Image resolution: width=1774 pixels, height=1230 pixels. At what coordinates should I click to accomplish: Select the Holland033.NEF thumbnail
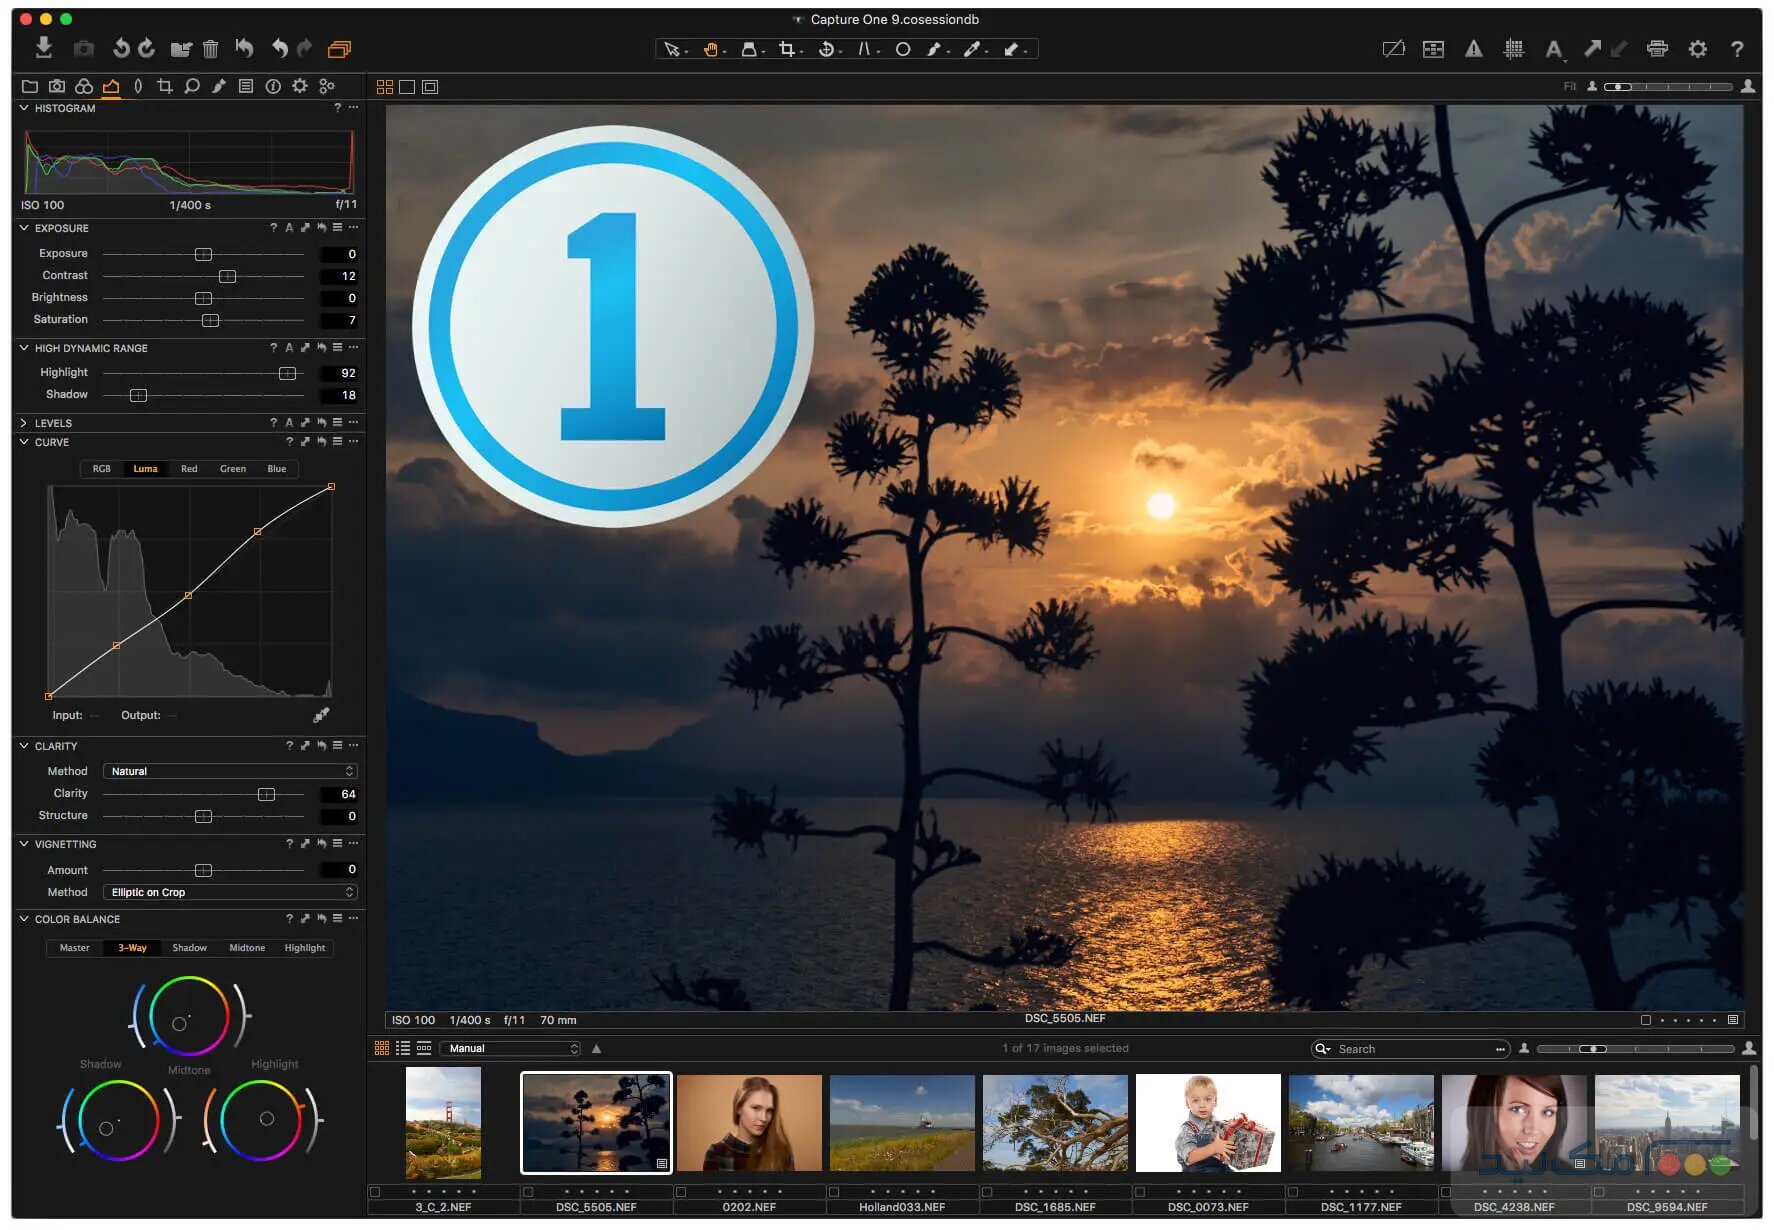click(x=901, y=1122)
